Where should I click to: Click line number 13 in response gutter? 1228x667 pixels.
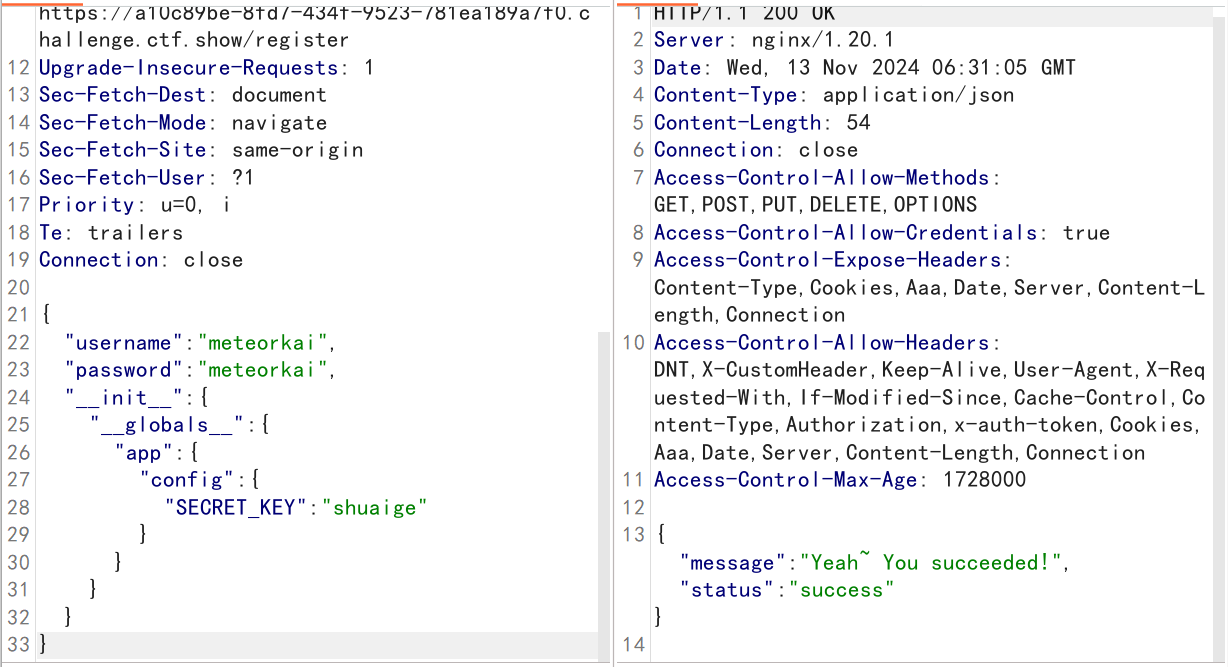click(x=633, y=535)
